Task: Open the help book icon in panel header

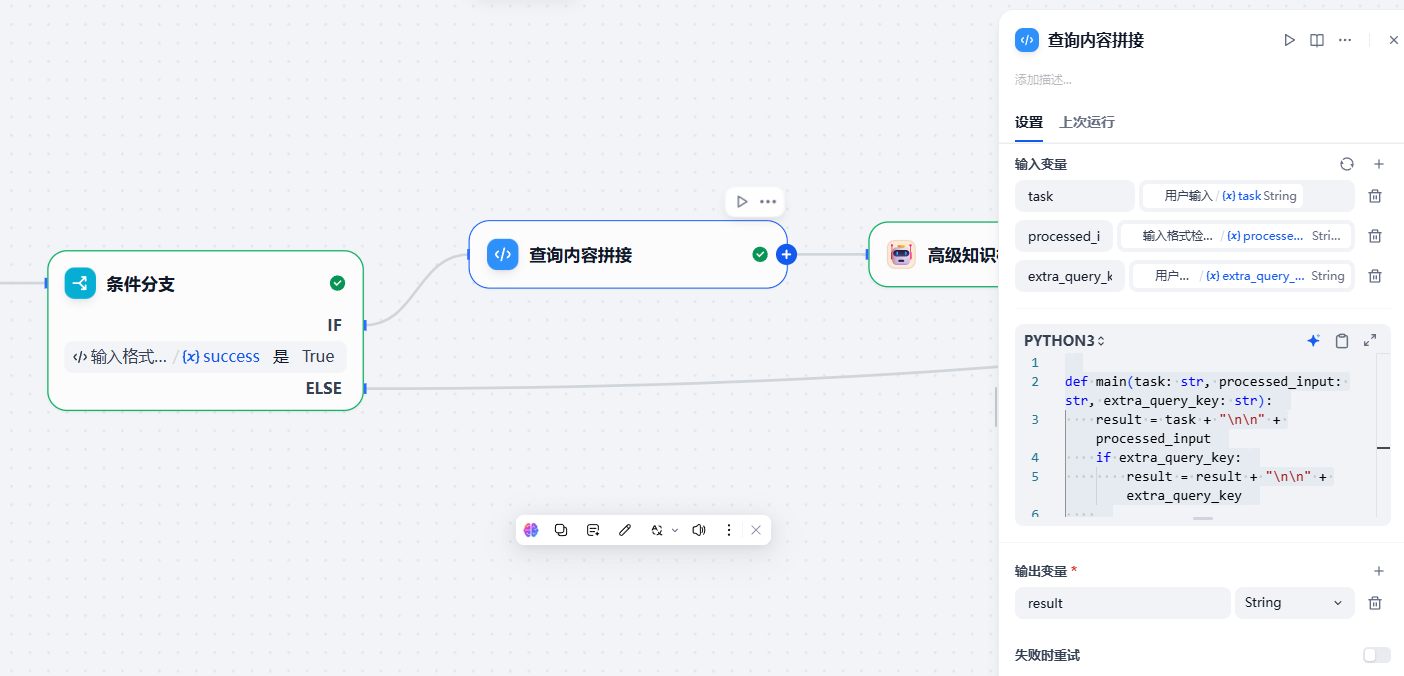Action: click(1317, 40)
